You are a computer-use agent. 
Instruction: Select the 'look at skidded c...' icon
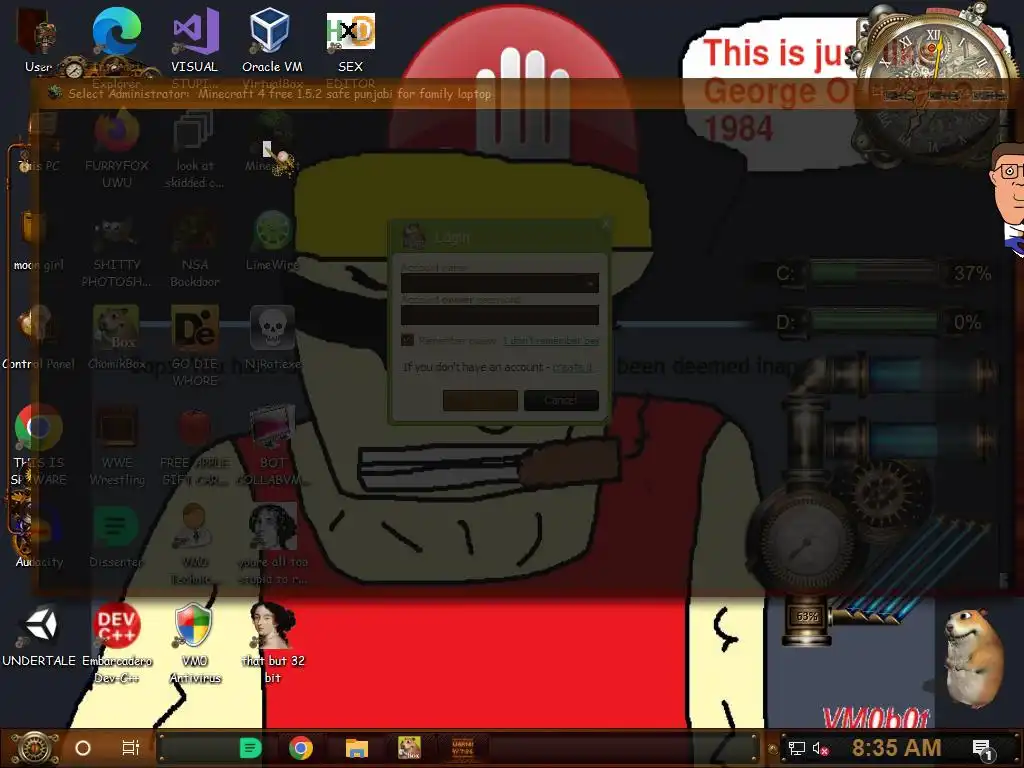pos(195,149)
